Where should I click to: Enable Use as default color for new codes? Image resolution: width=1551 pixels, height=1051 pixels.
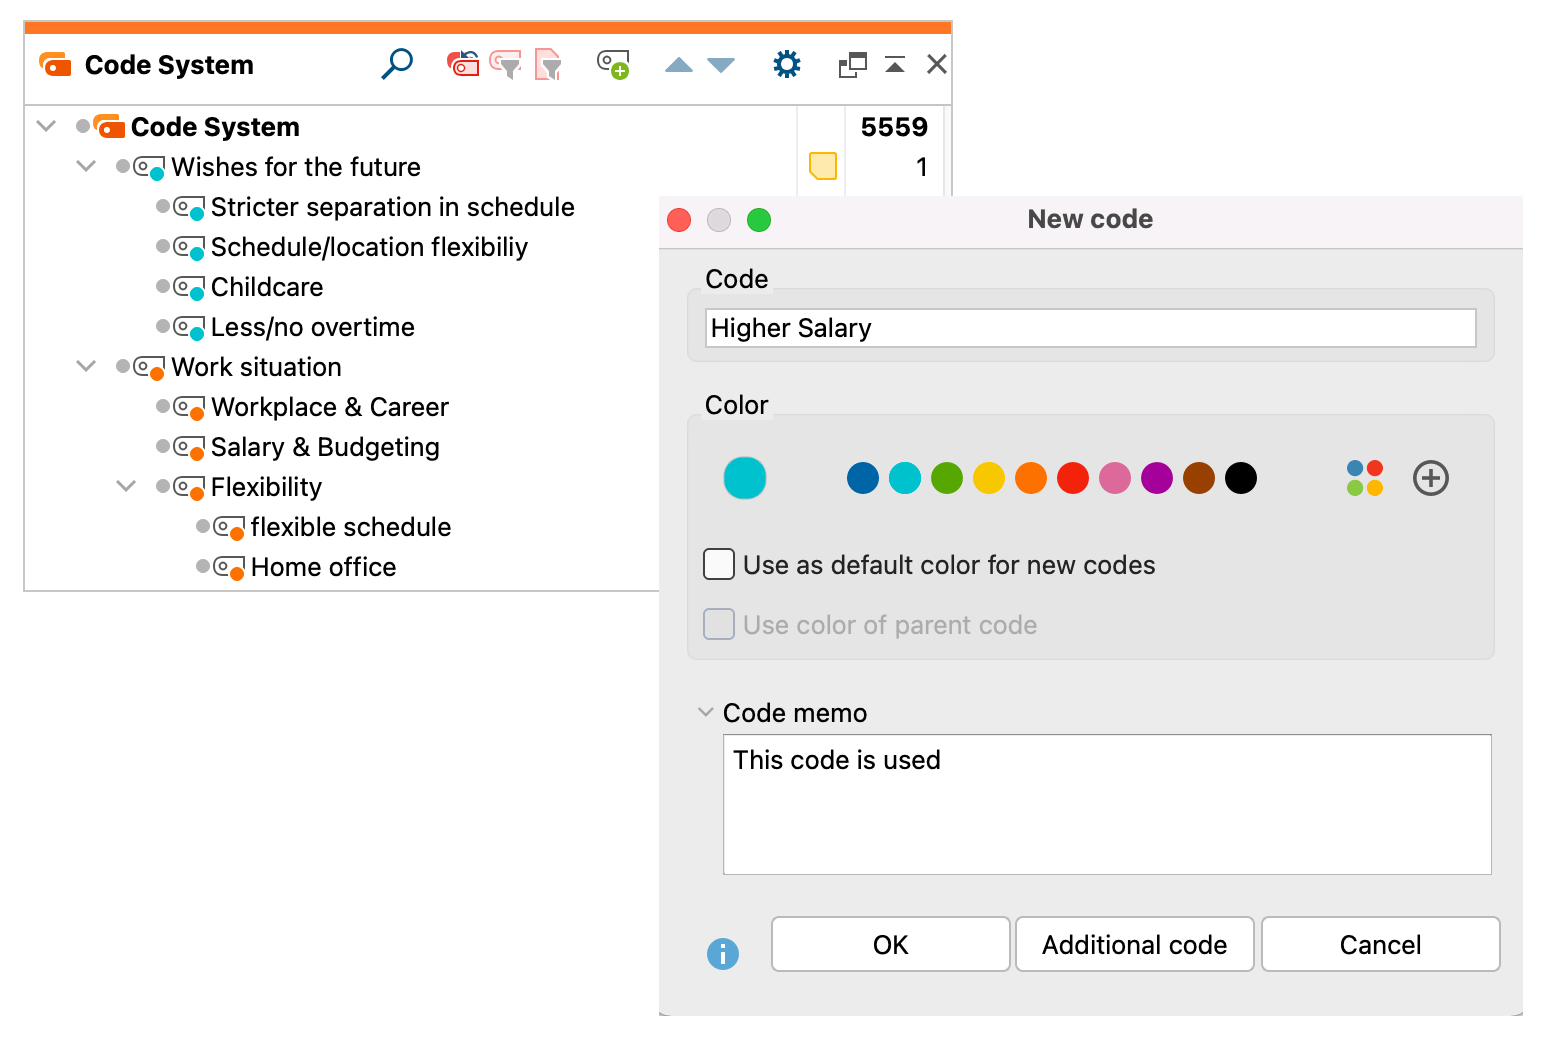[x=719, y=565]
